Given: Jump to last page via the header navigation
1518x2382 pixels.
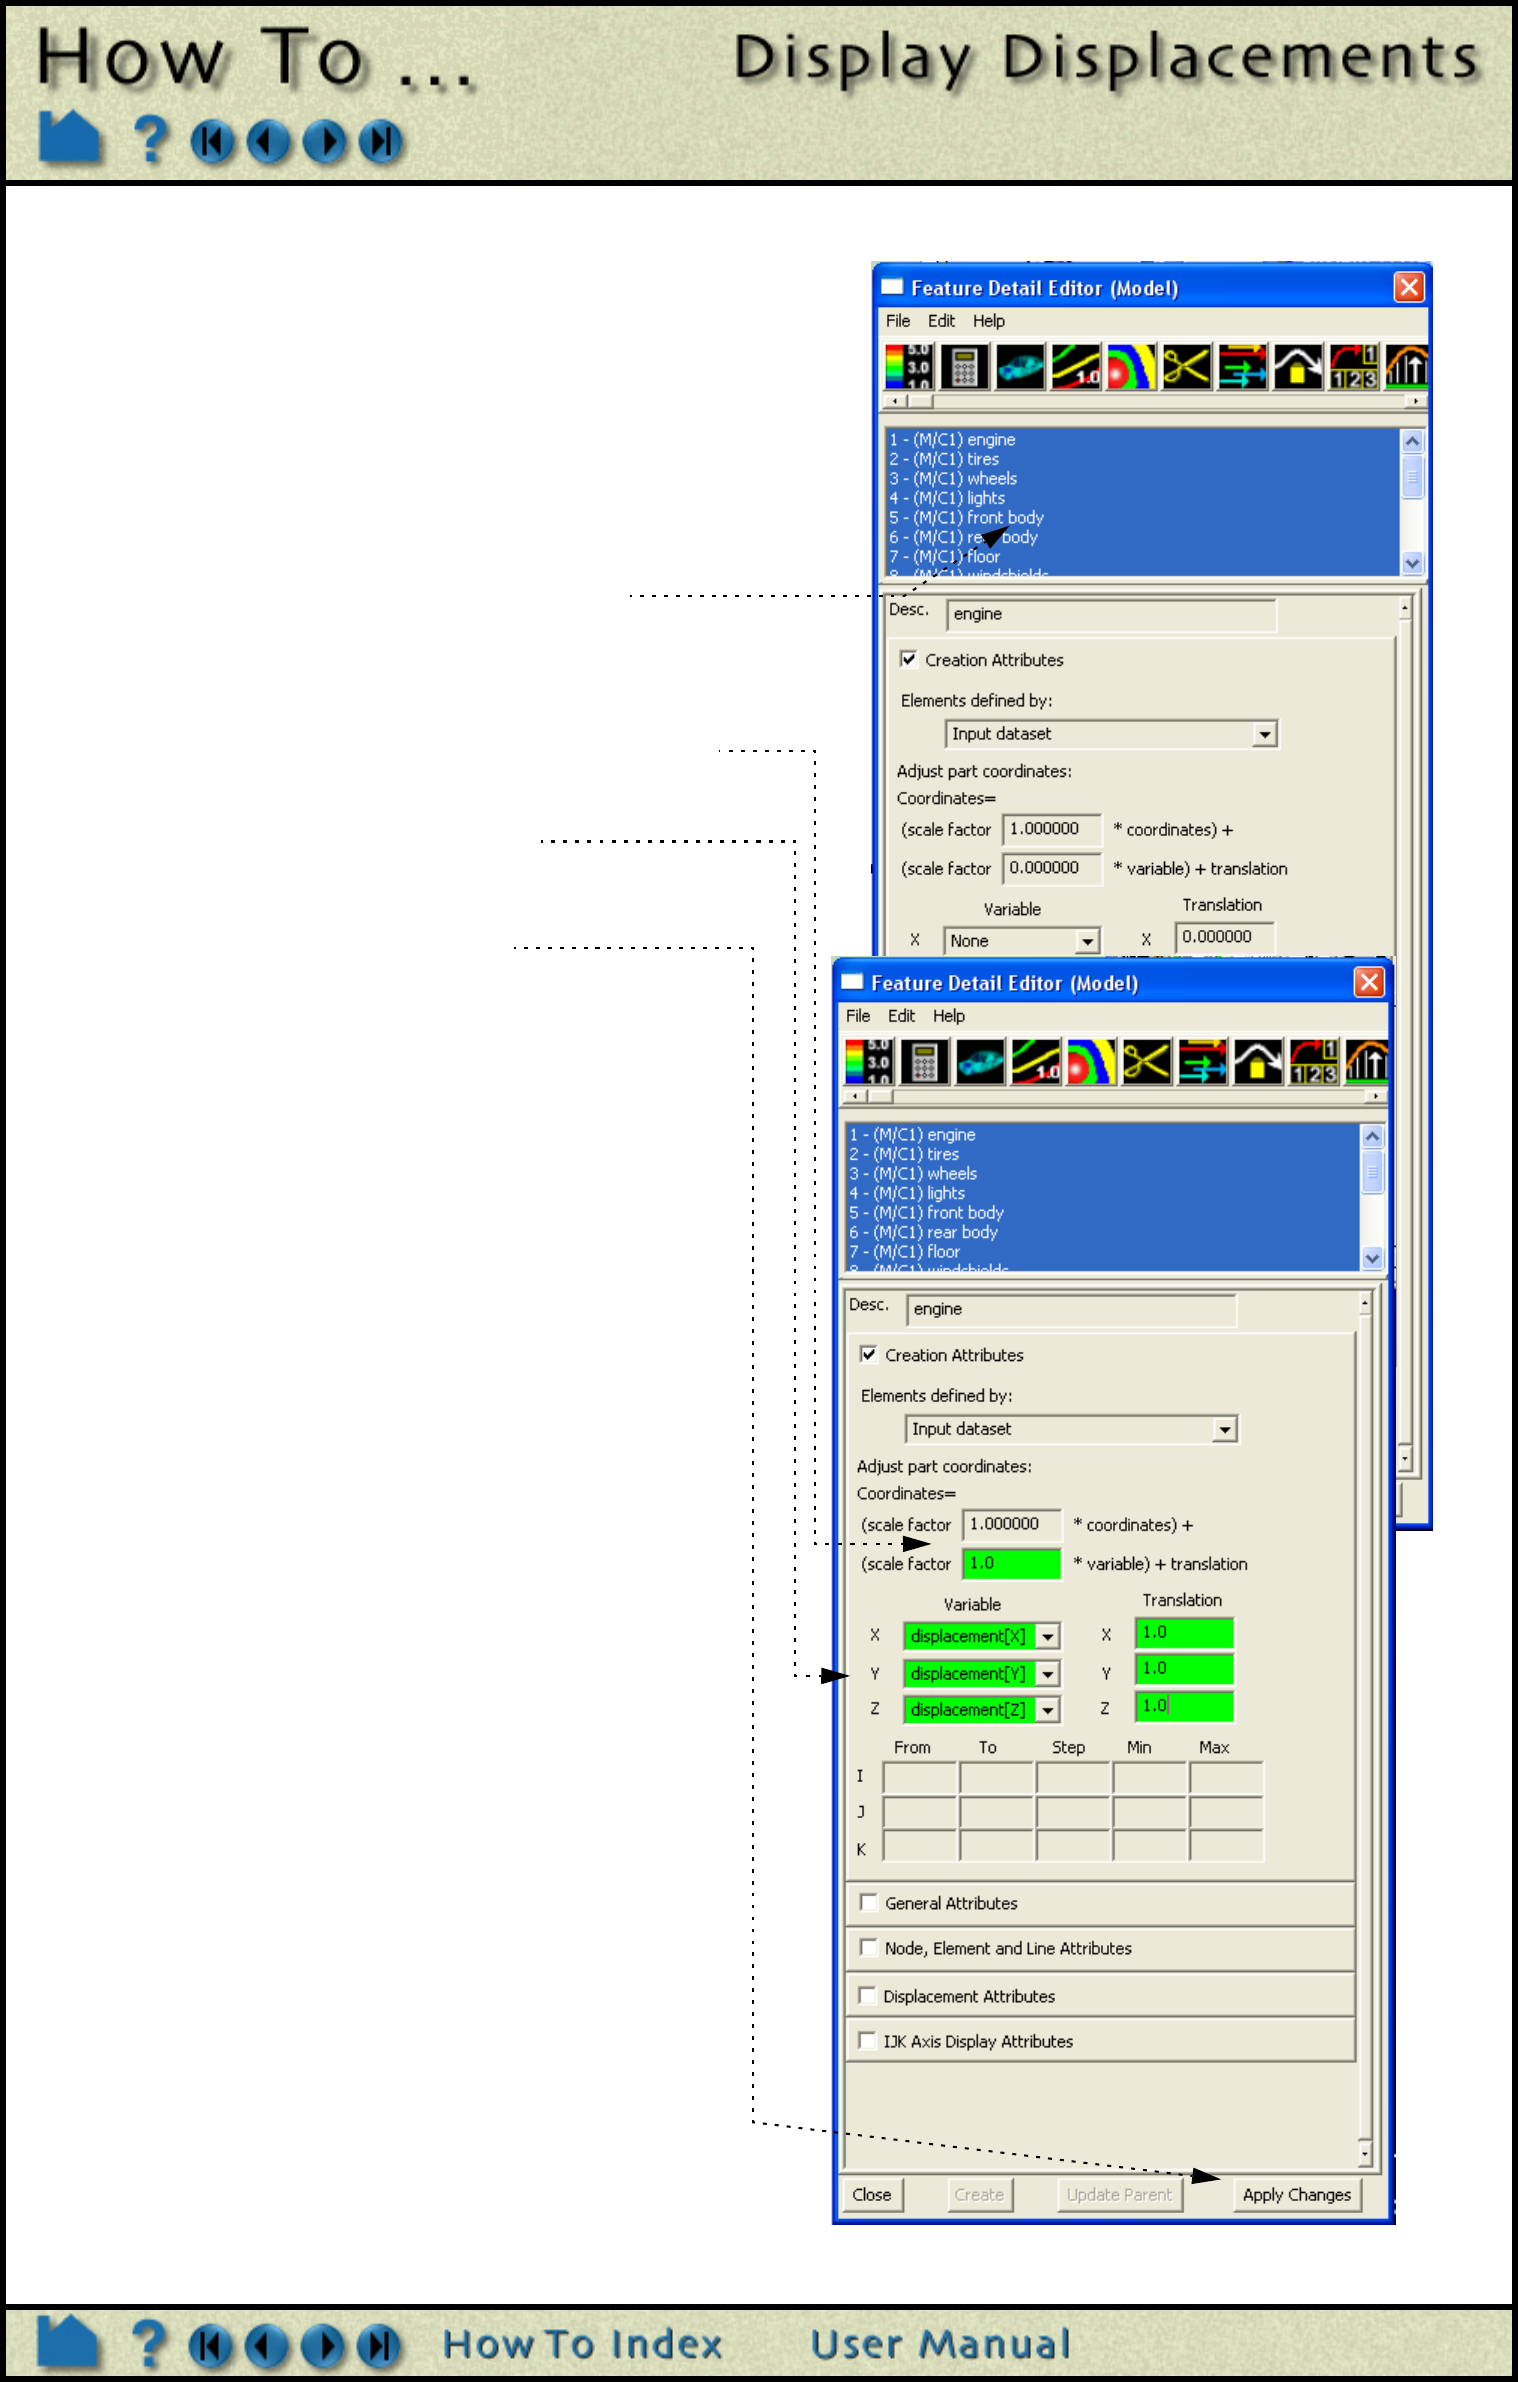Looking at the screenshot, I should (x=381, y=142).
